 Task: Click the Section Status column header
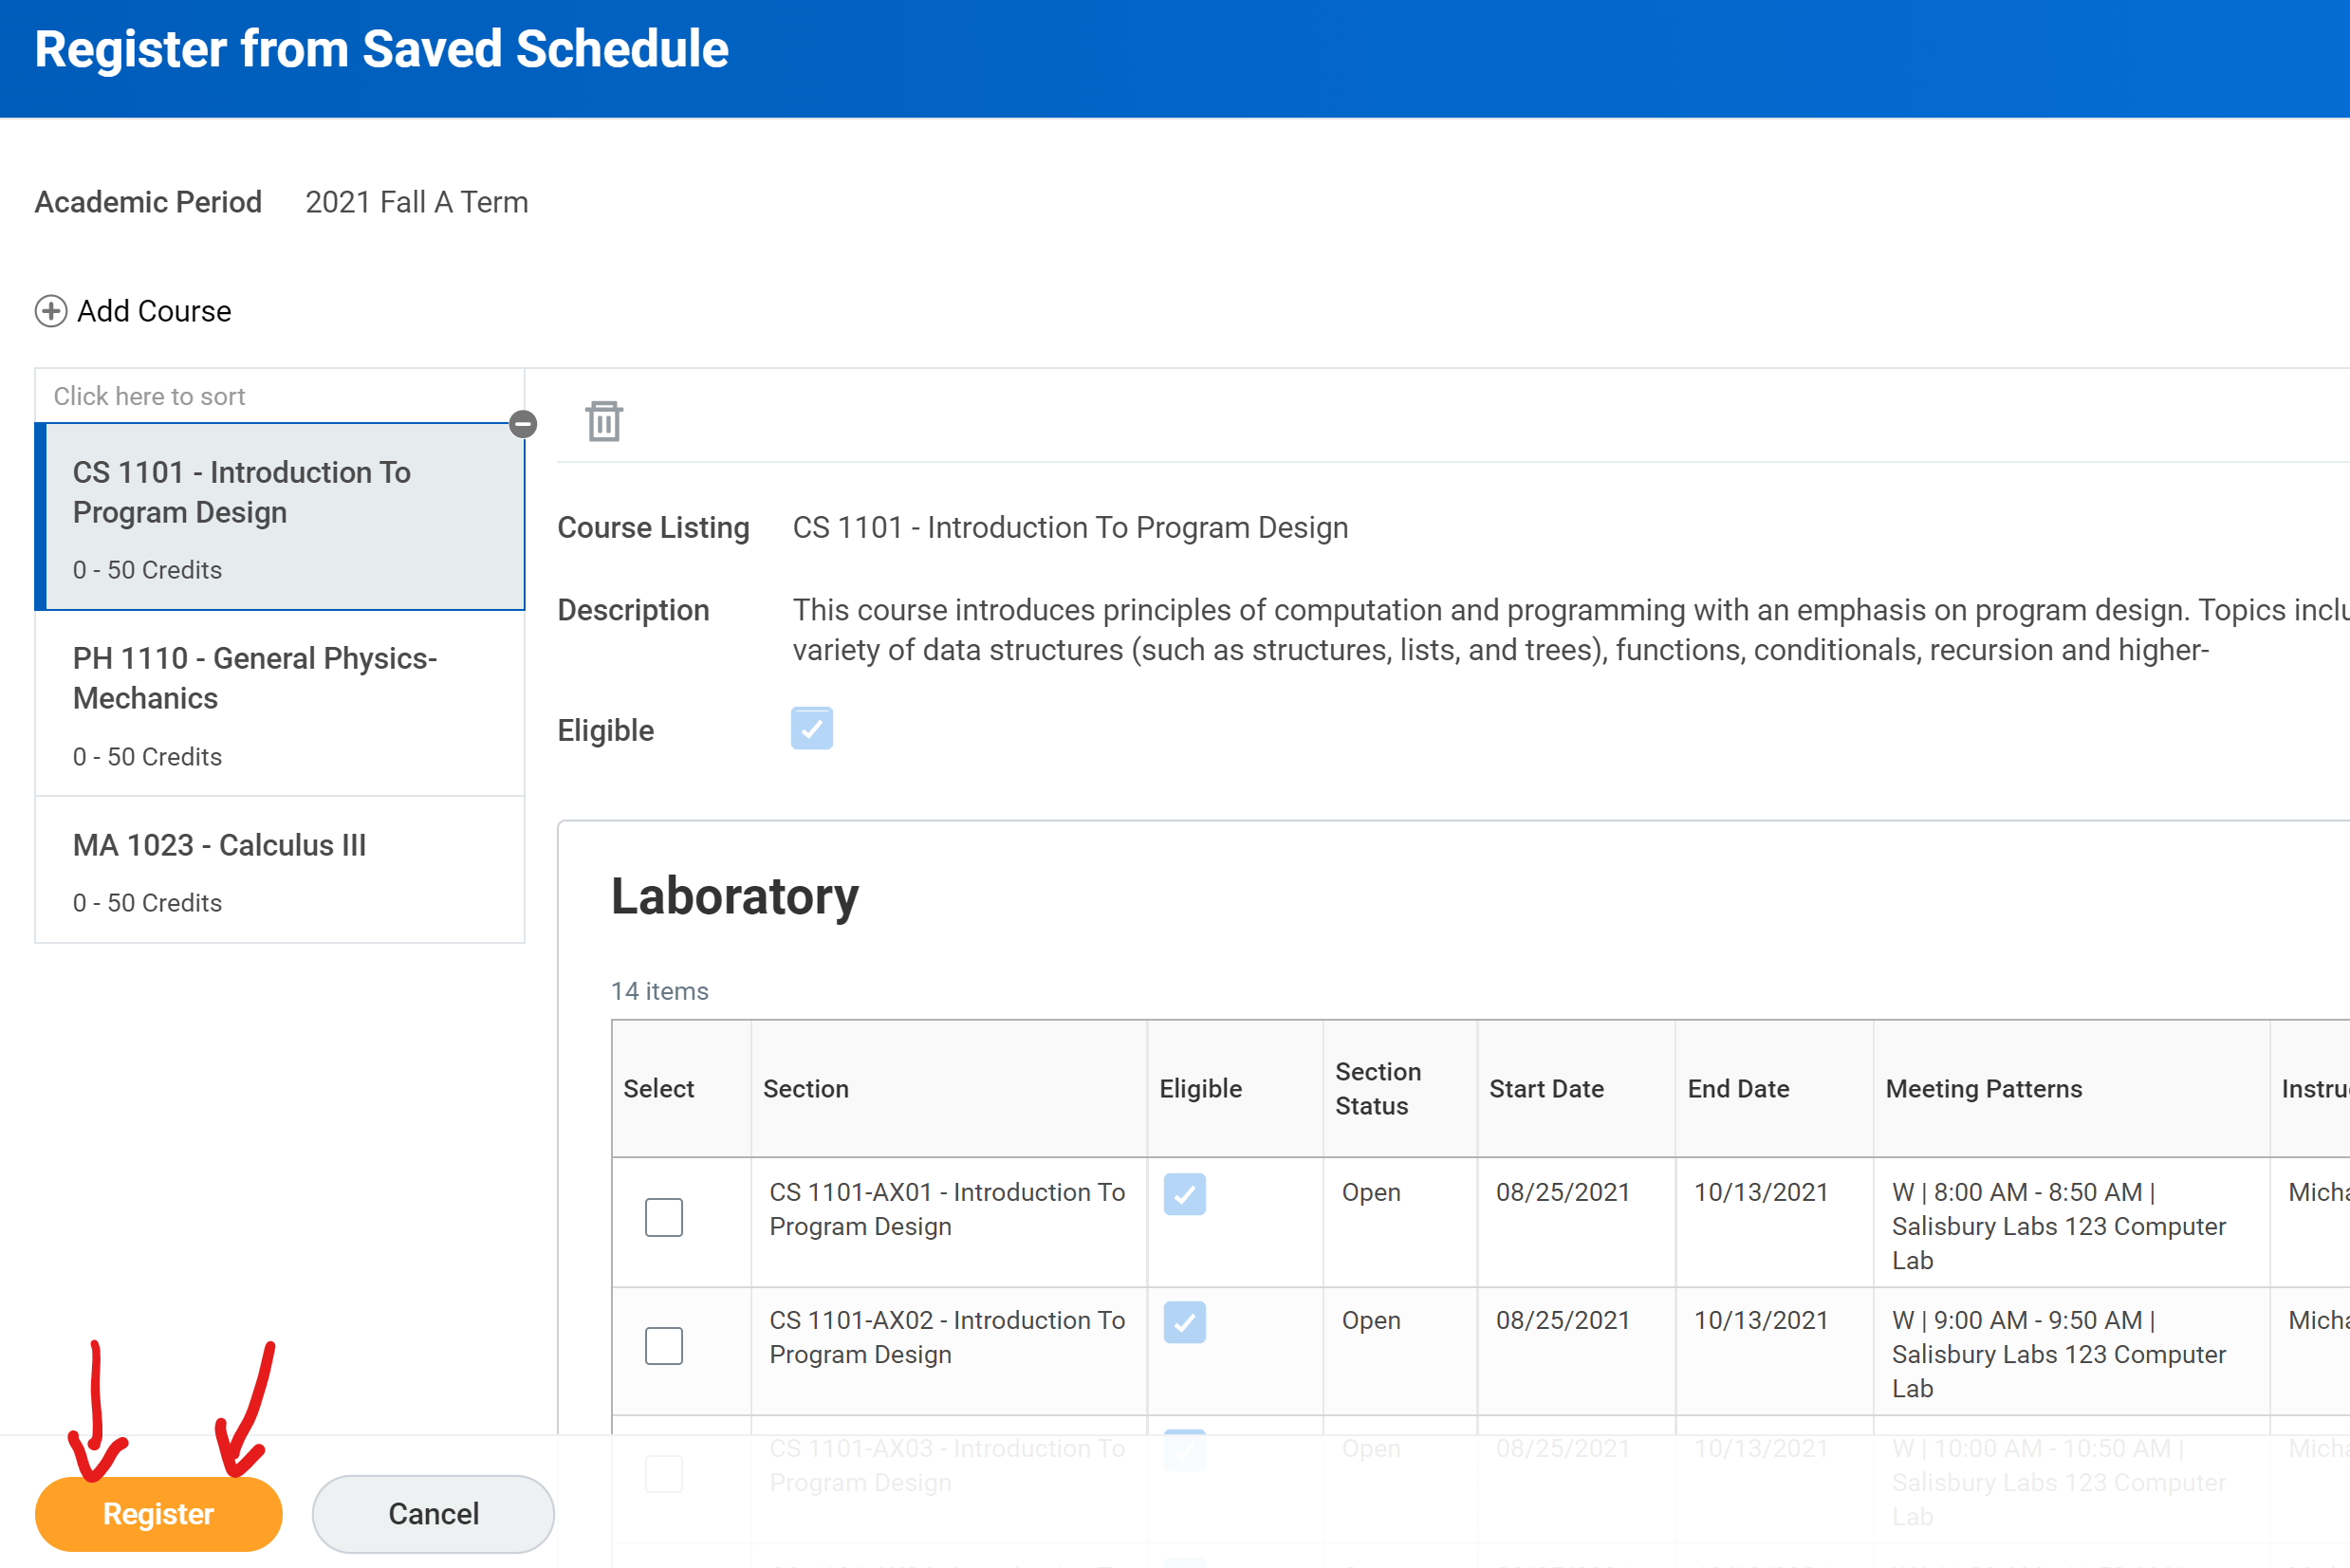[x=1377, y=1088]
